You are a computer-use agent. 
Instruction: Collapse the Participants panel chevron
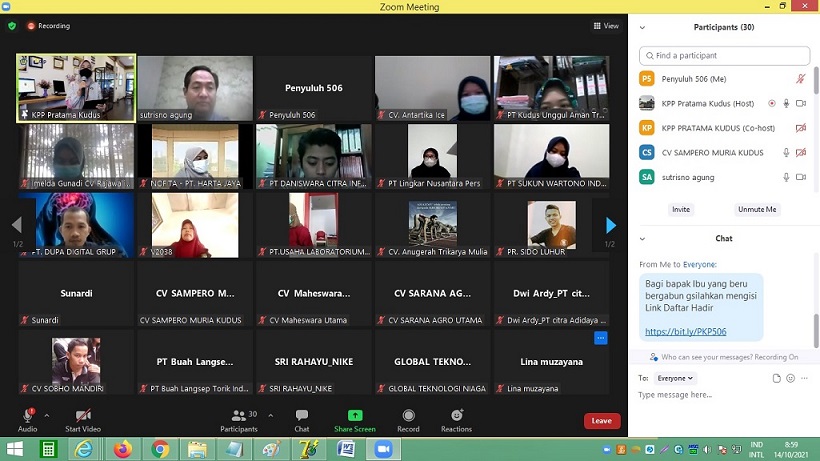642,27
